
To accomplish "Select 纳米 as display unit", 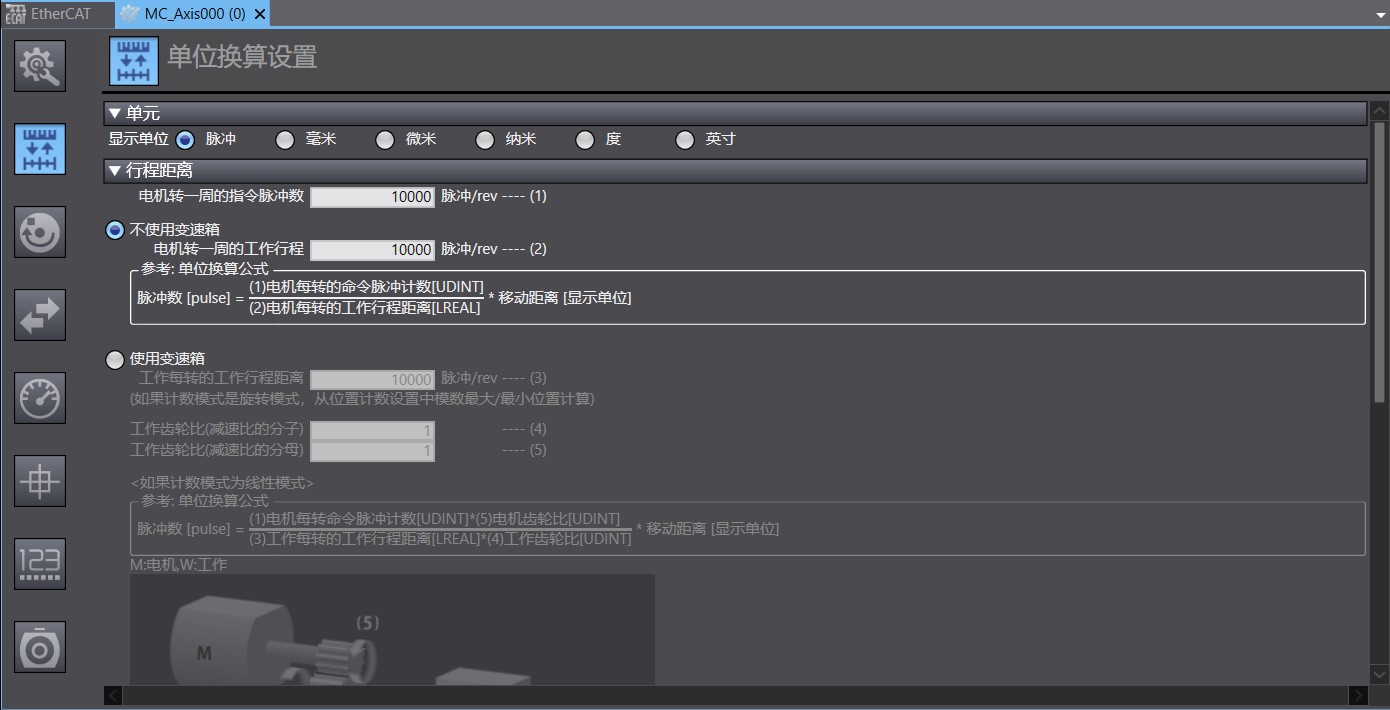I will click(x=485, y=139).
